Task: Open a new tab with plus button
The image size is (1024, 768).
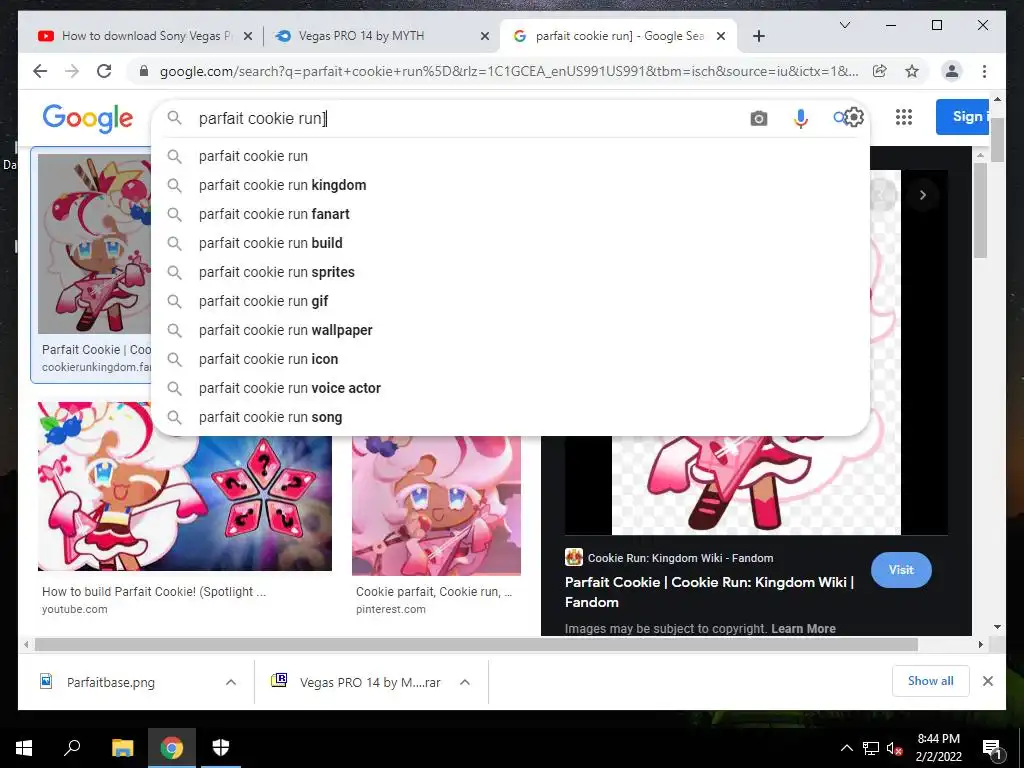Action: click(x=758, y=36)
